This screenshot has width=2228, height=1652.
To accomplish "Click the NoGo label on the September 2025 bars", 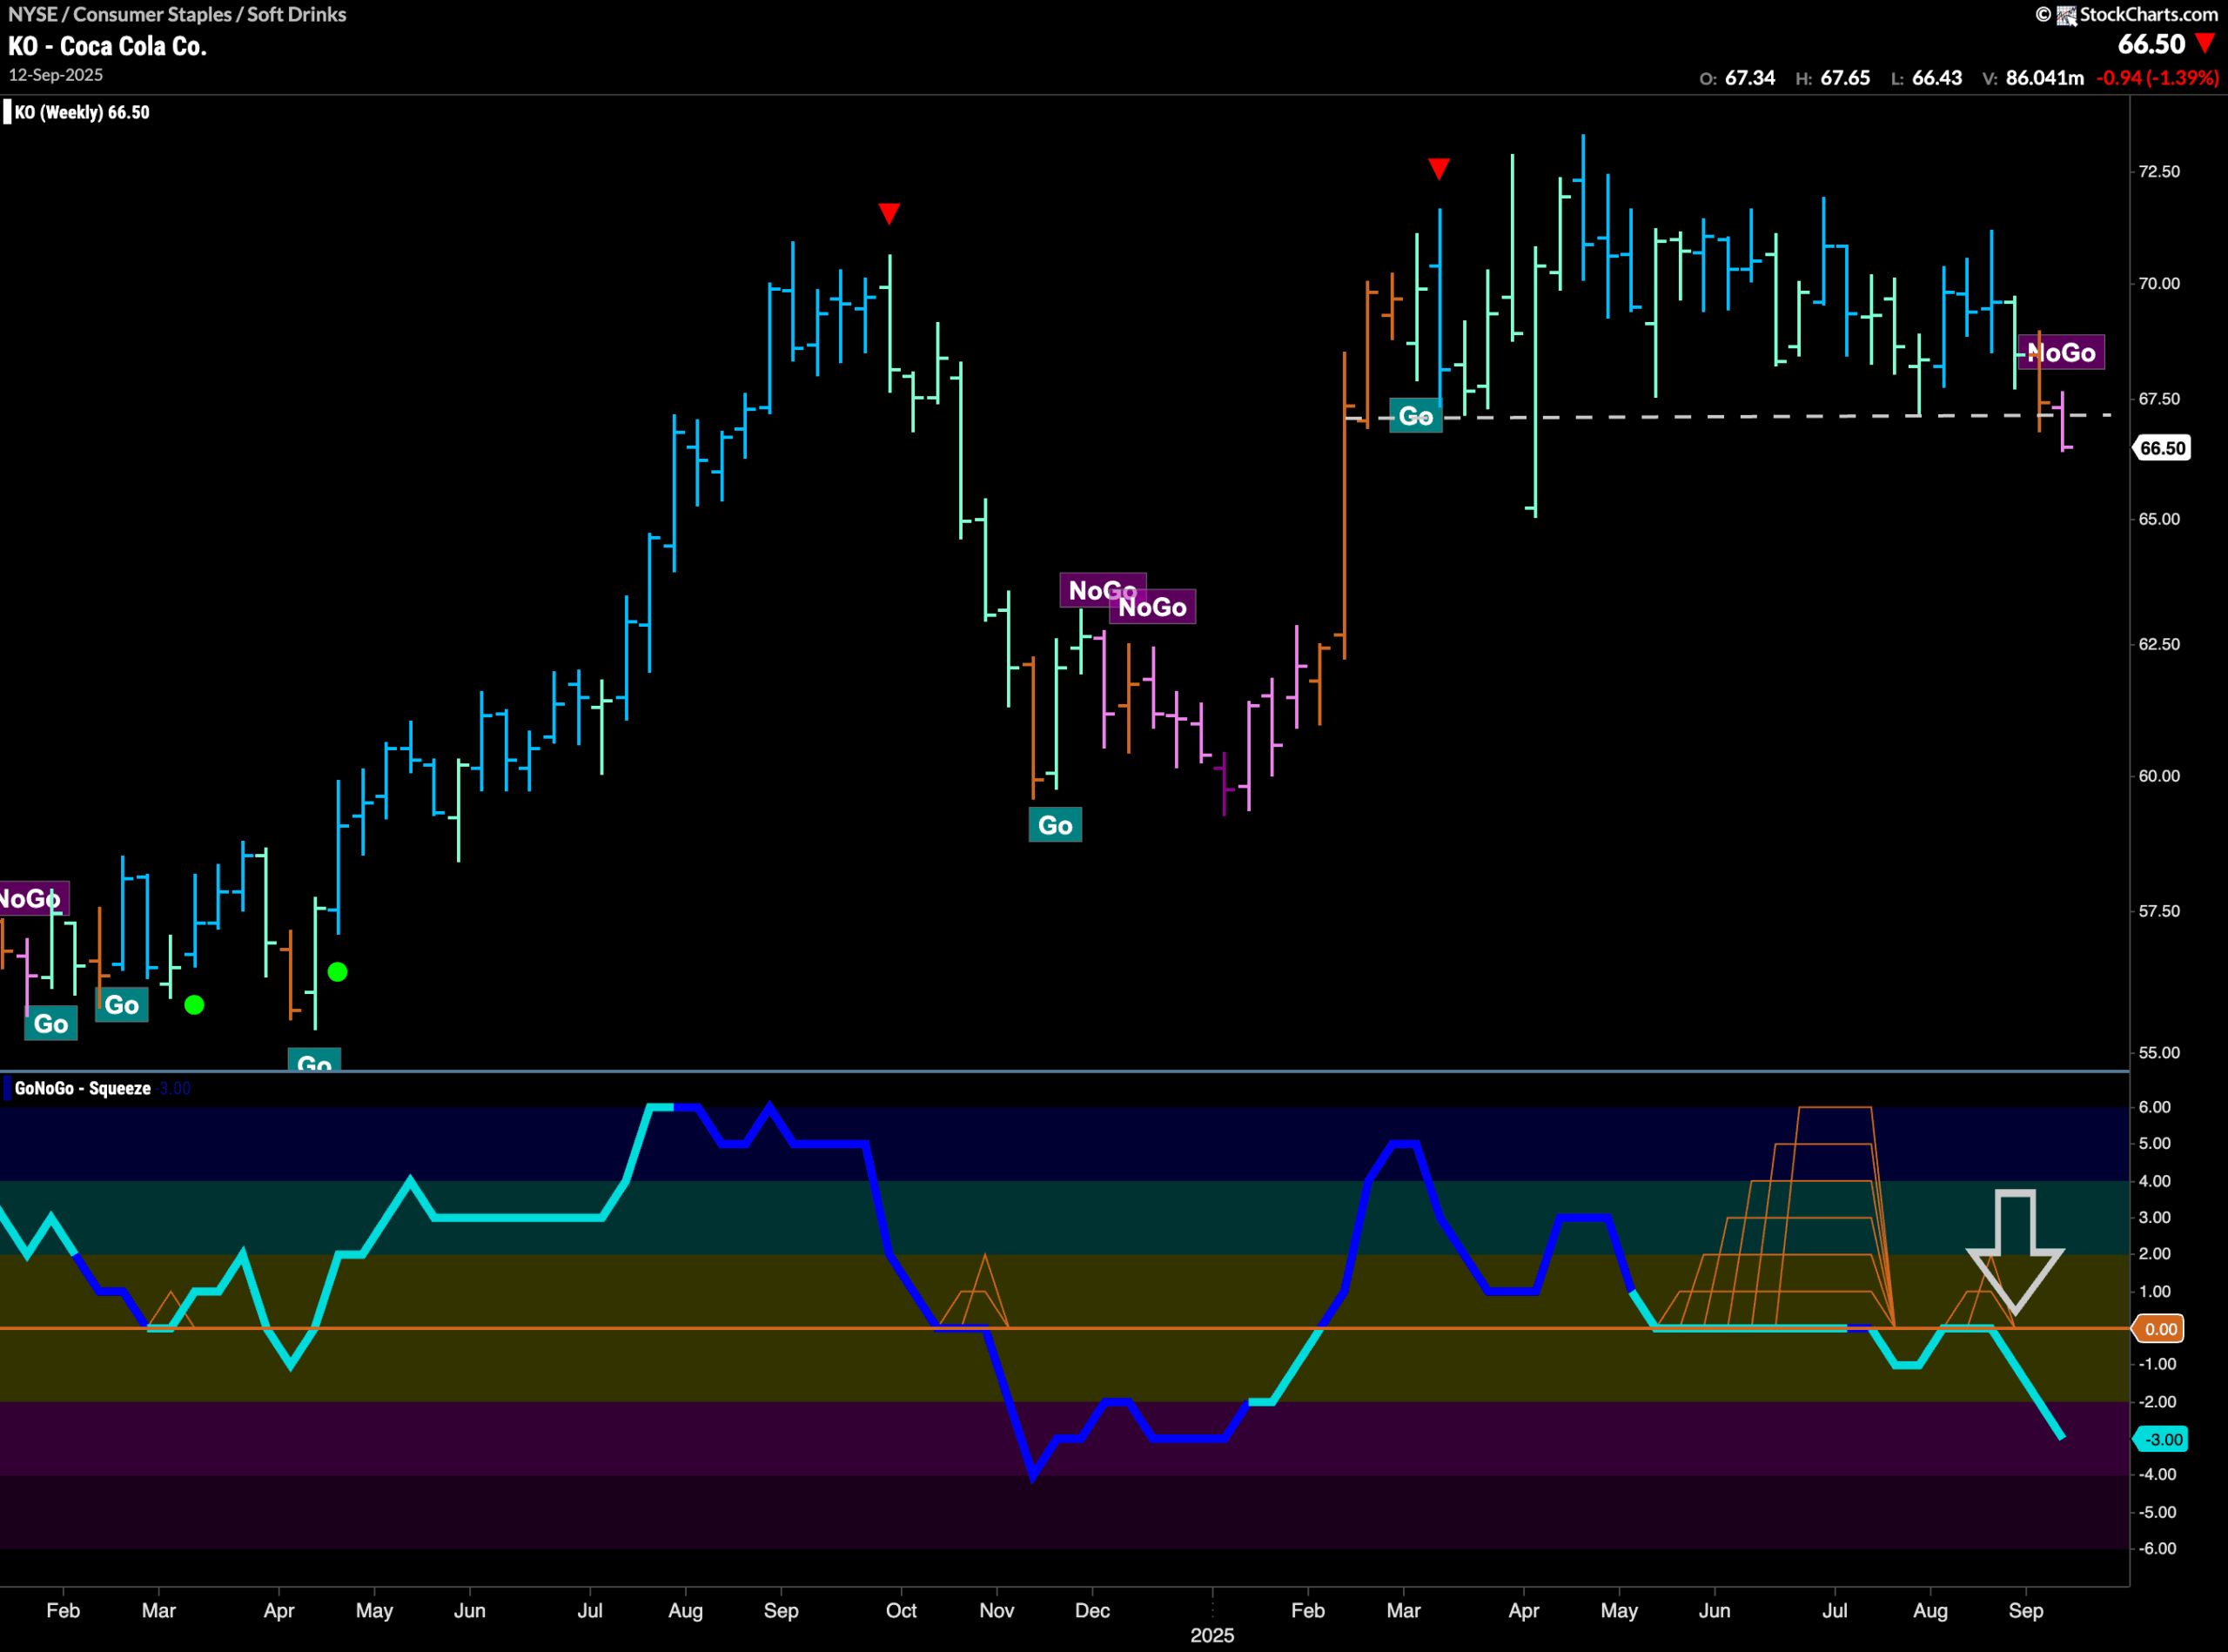I will tap(2062, 352).
